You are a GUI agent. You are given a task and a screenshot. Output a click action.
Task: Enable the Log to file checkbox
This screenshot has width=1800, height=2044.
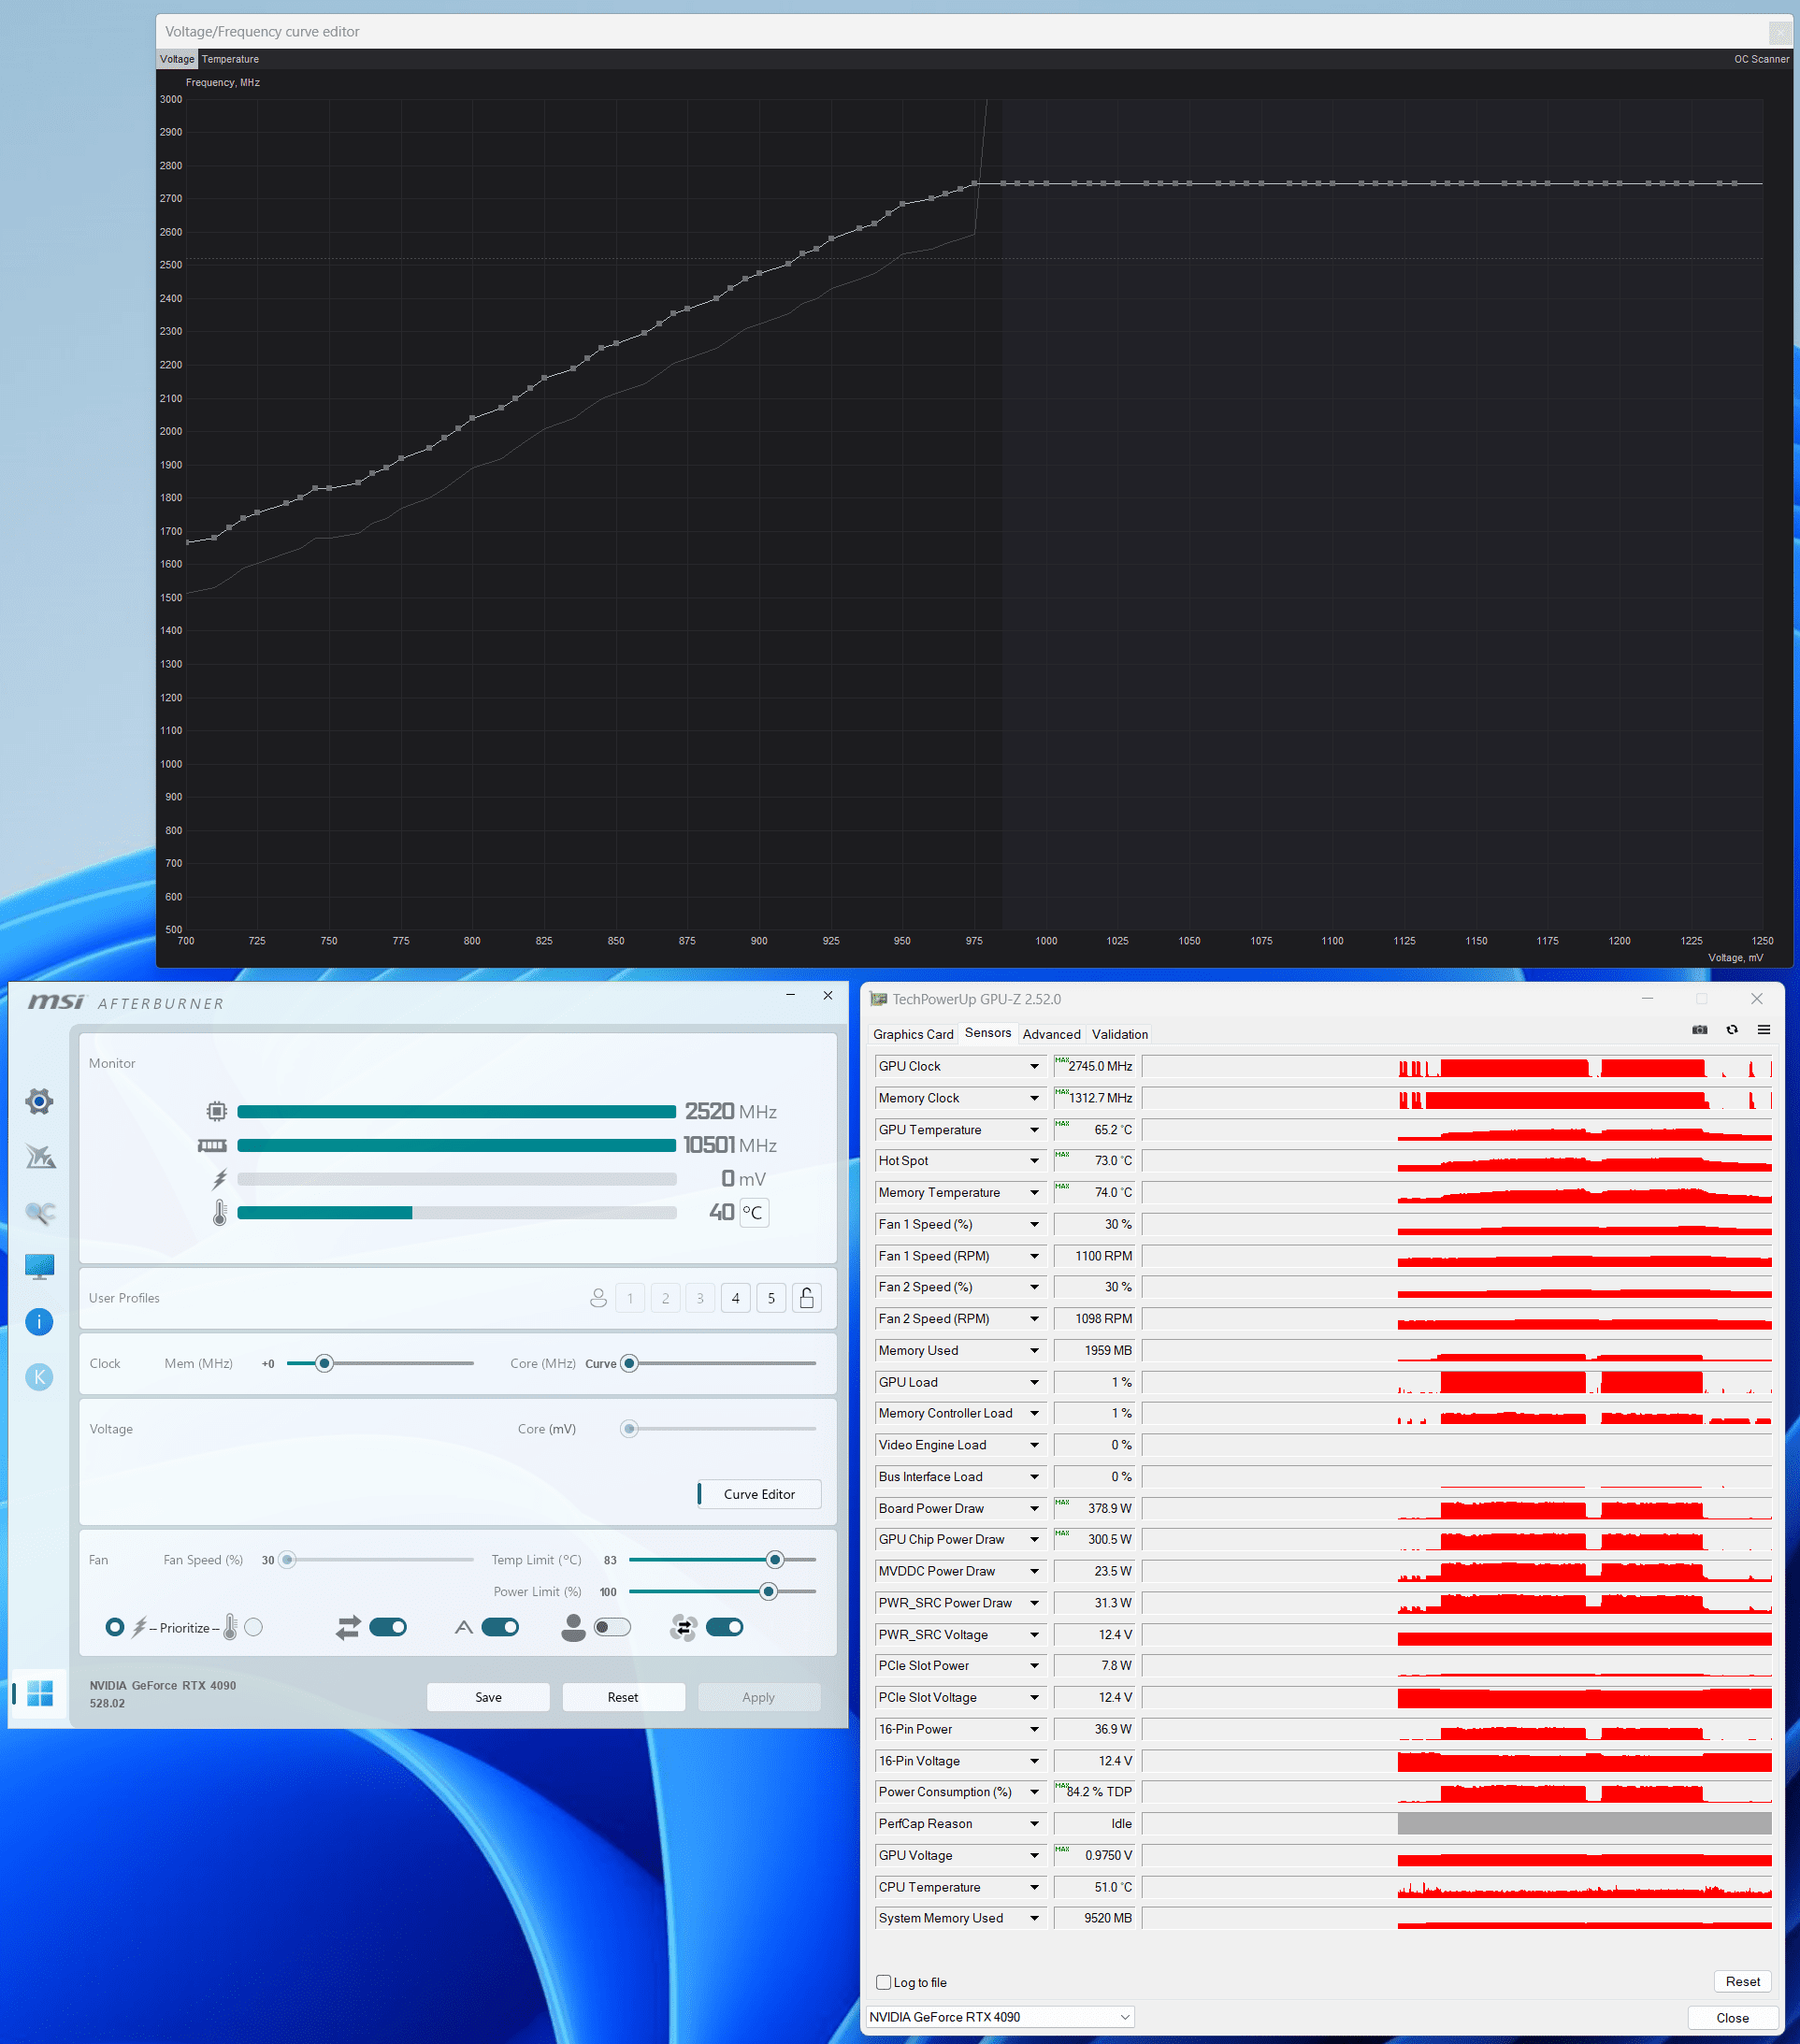click(883, 1982)
